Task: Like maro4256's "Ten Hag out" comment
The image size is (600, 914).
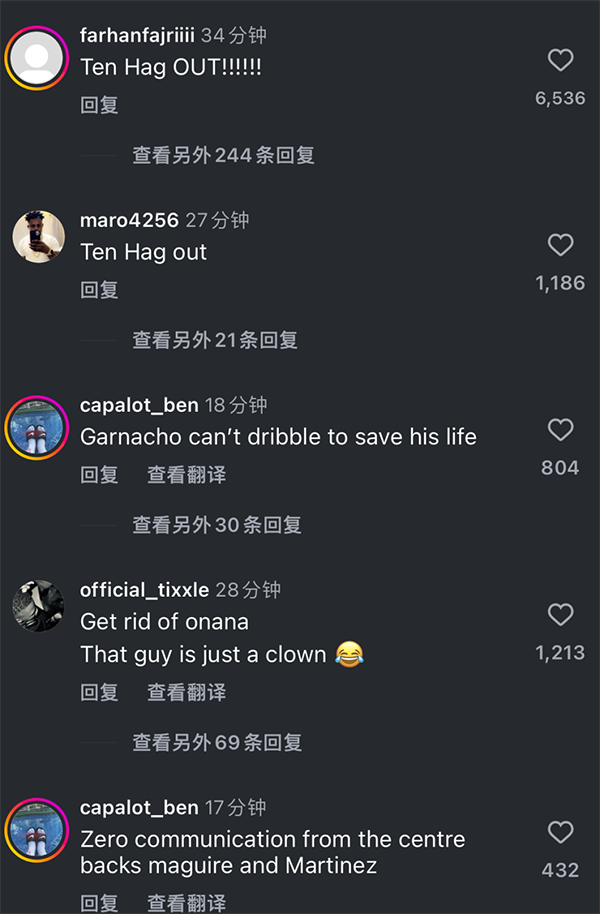Action: (x=561, y=245)
